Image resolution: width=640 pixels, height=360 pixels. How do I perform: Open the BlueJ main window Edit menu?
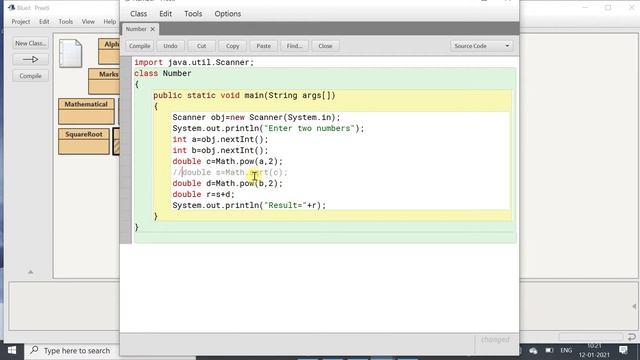[x=44, y=22]
